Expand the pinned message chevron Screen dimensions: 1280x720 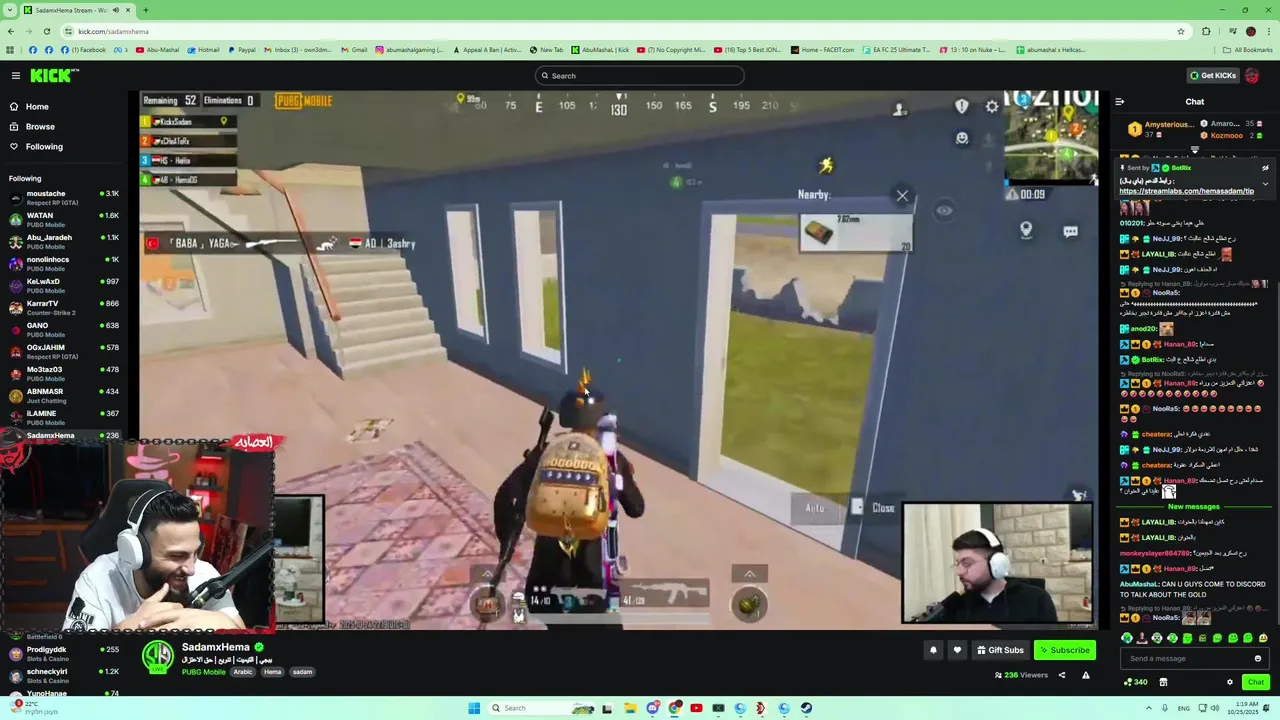pos(1265,184)
